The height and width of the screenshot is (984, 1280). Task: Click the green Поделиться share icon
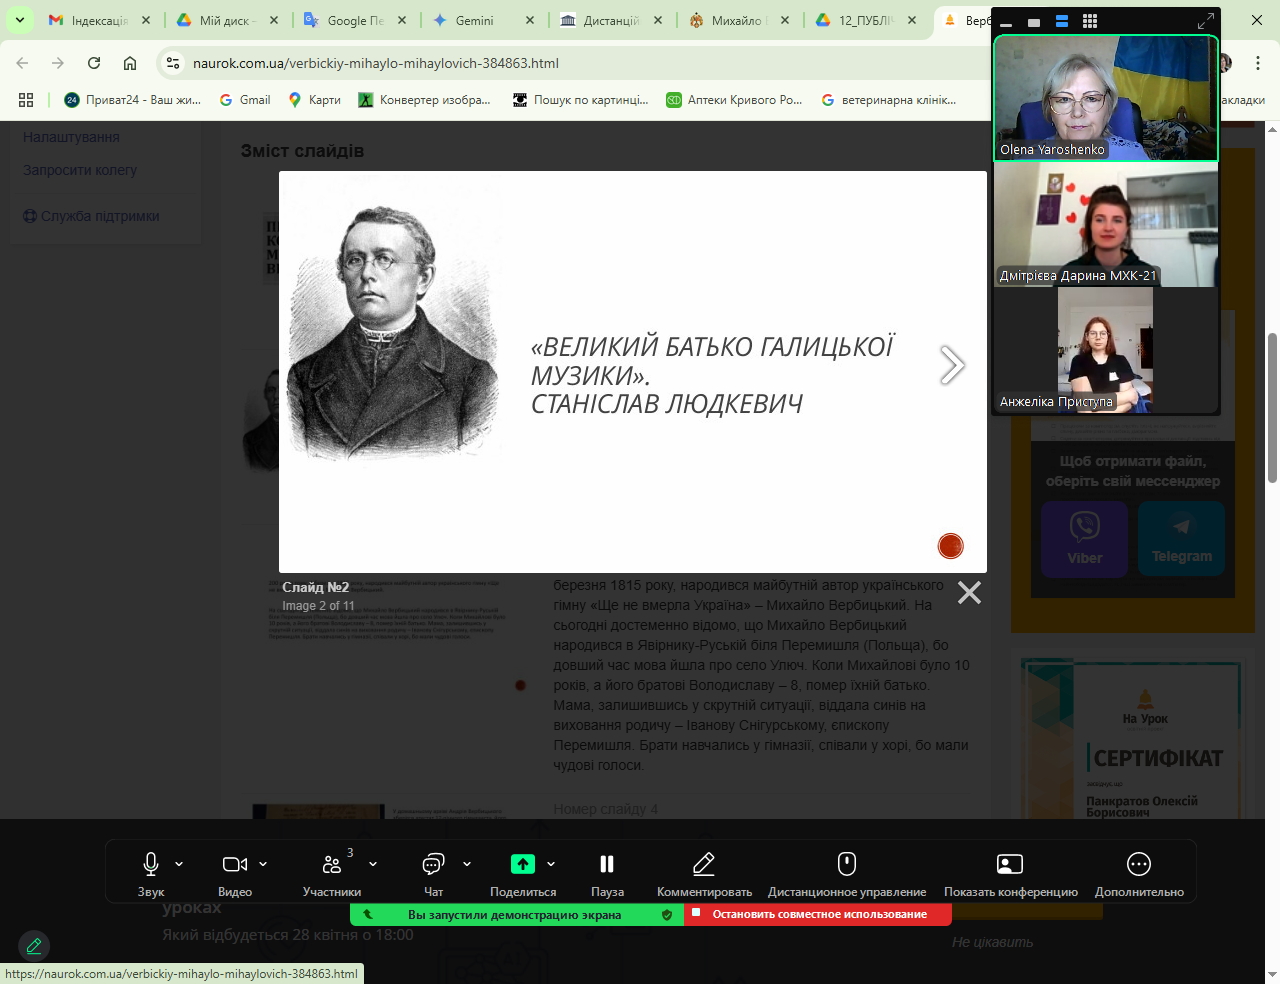point(522,864)
